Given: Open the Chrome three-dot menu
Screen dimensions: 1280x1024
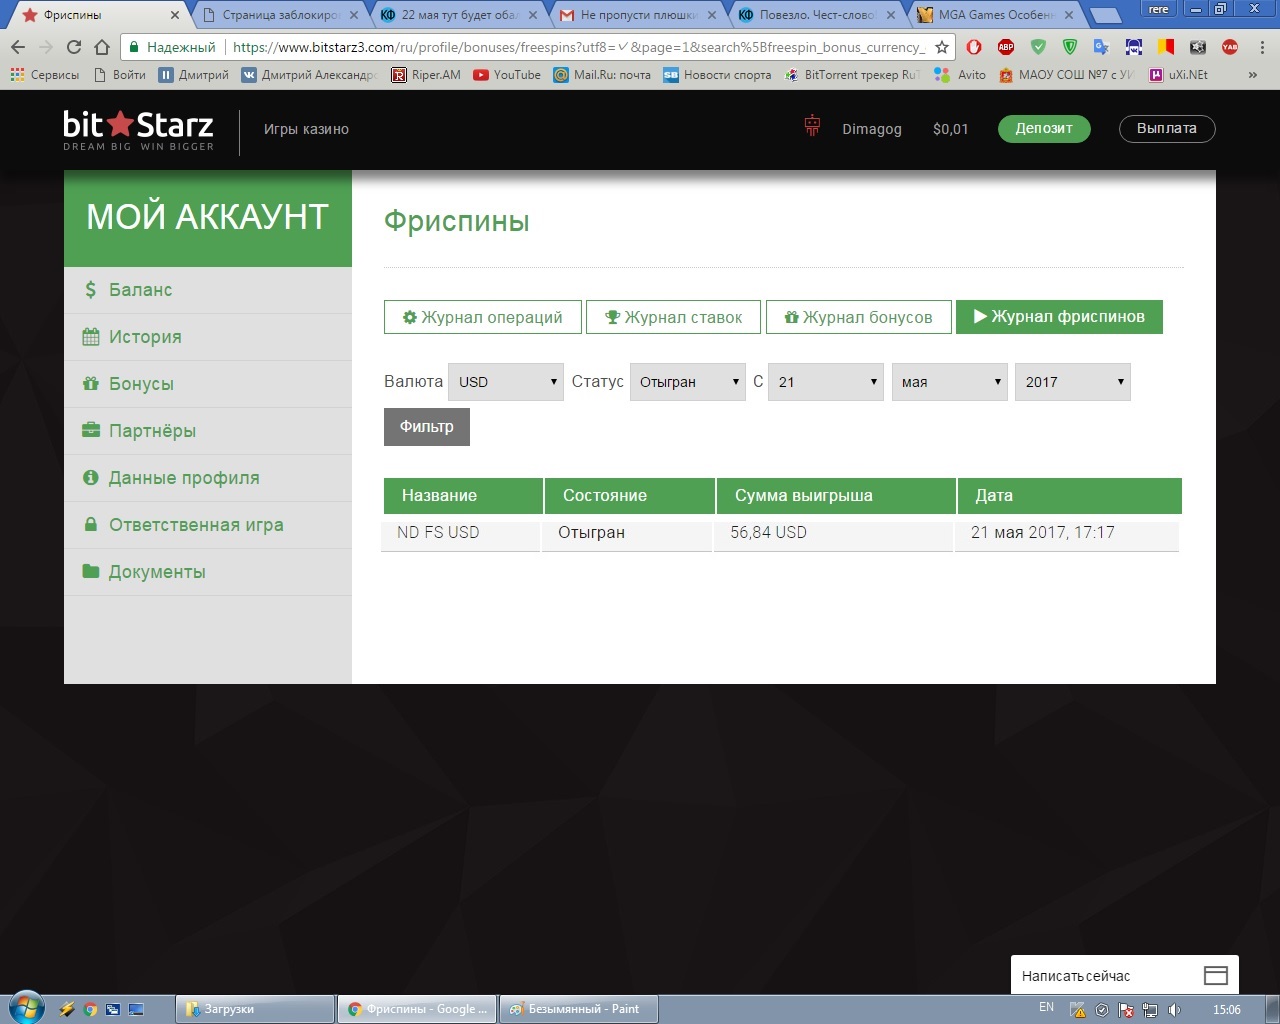Looking at the screenshot, I should [1262, 47].
